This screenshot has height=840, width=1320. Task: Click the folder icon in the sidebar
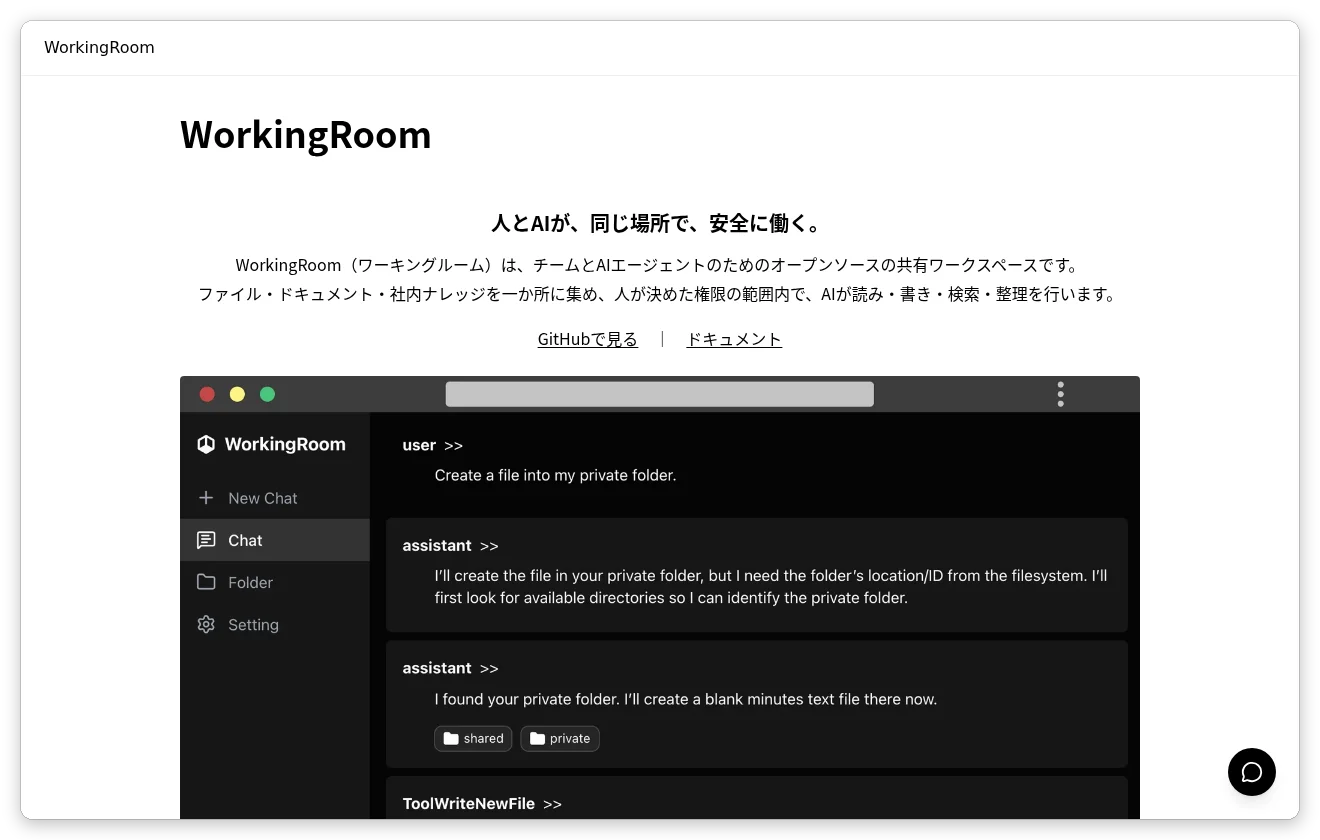click(x=206, y=582)
